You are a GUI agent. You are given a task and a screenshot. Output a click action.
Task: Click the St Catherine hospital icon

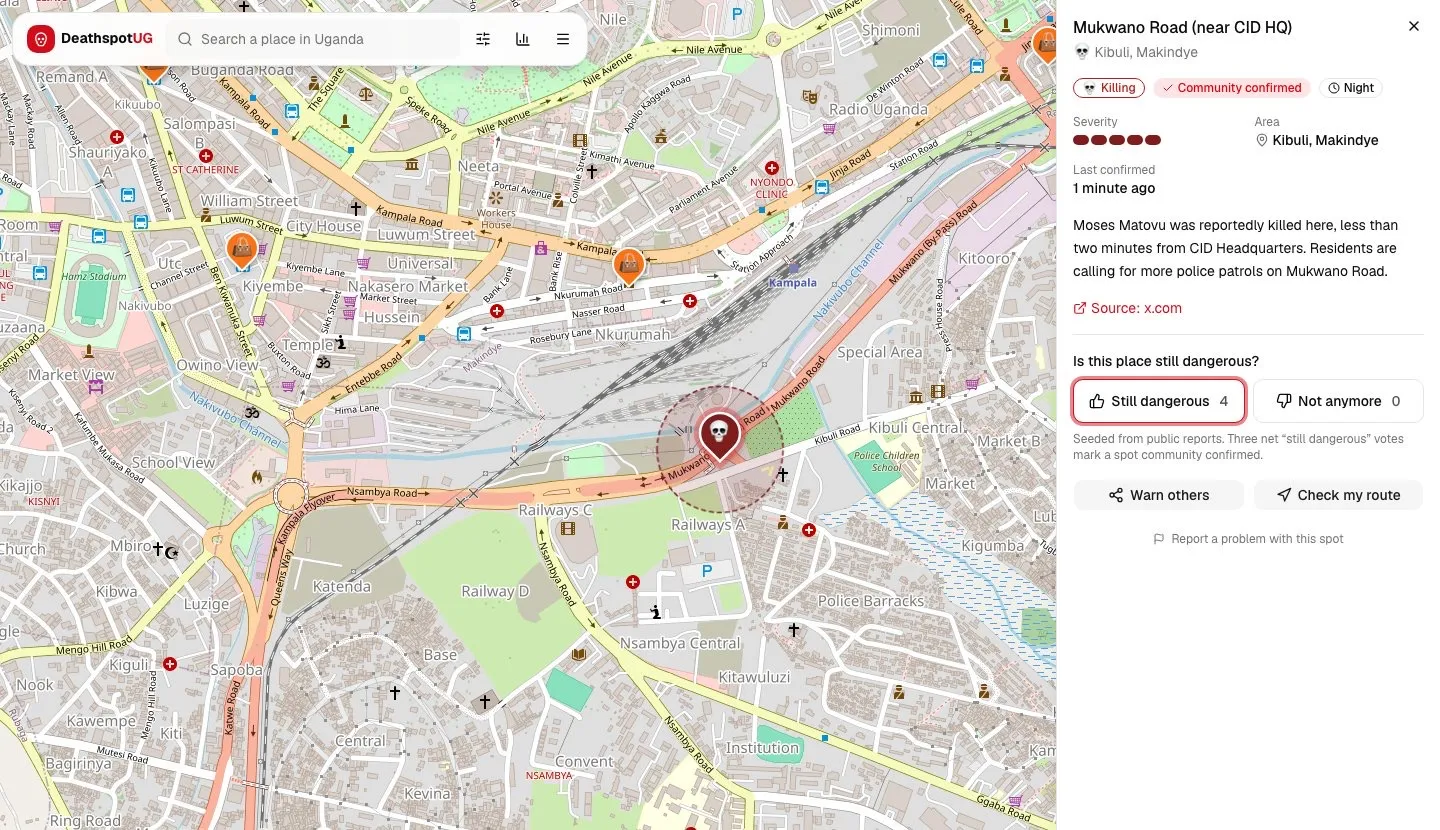click(x=206, y=156)
